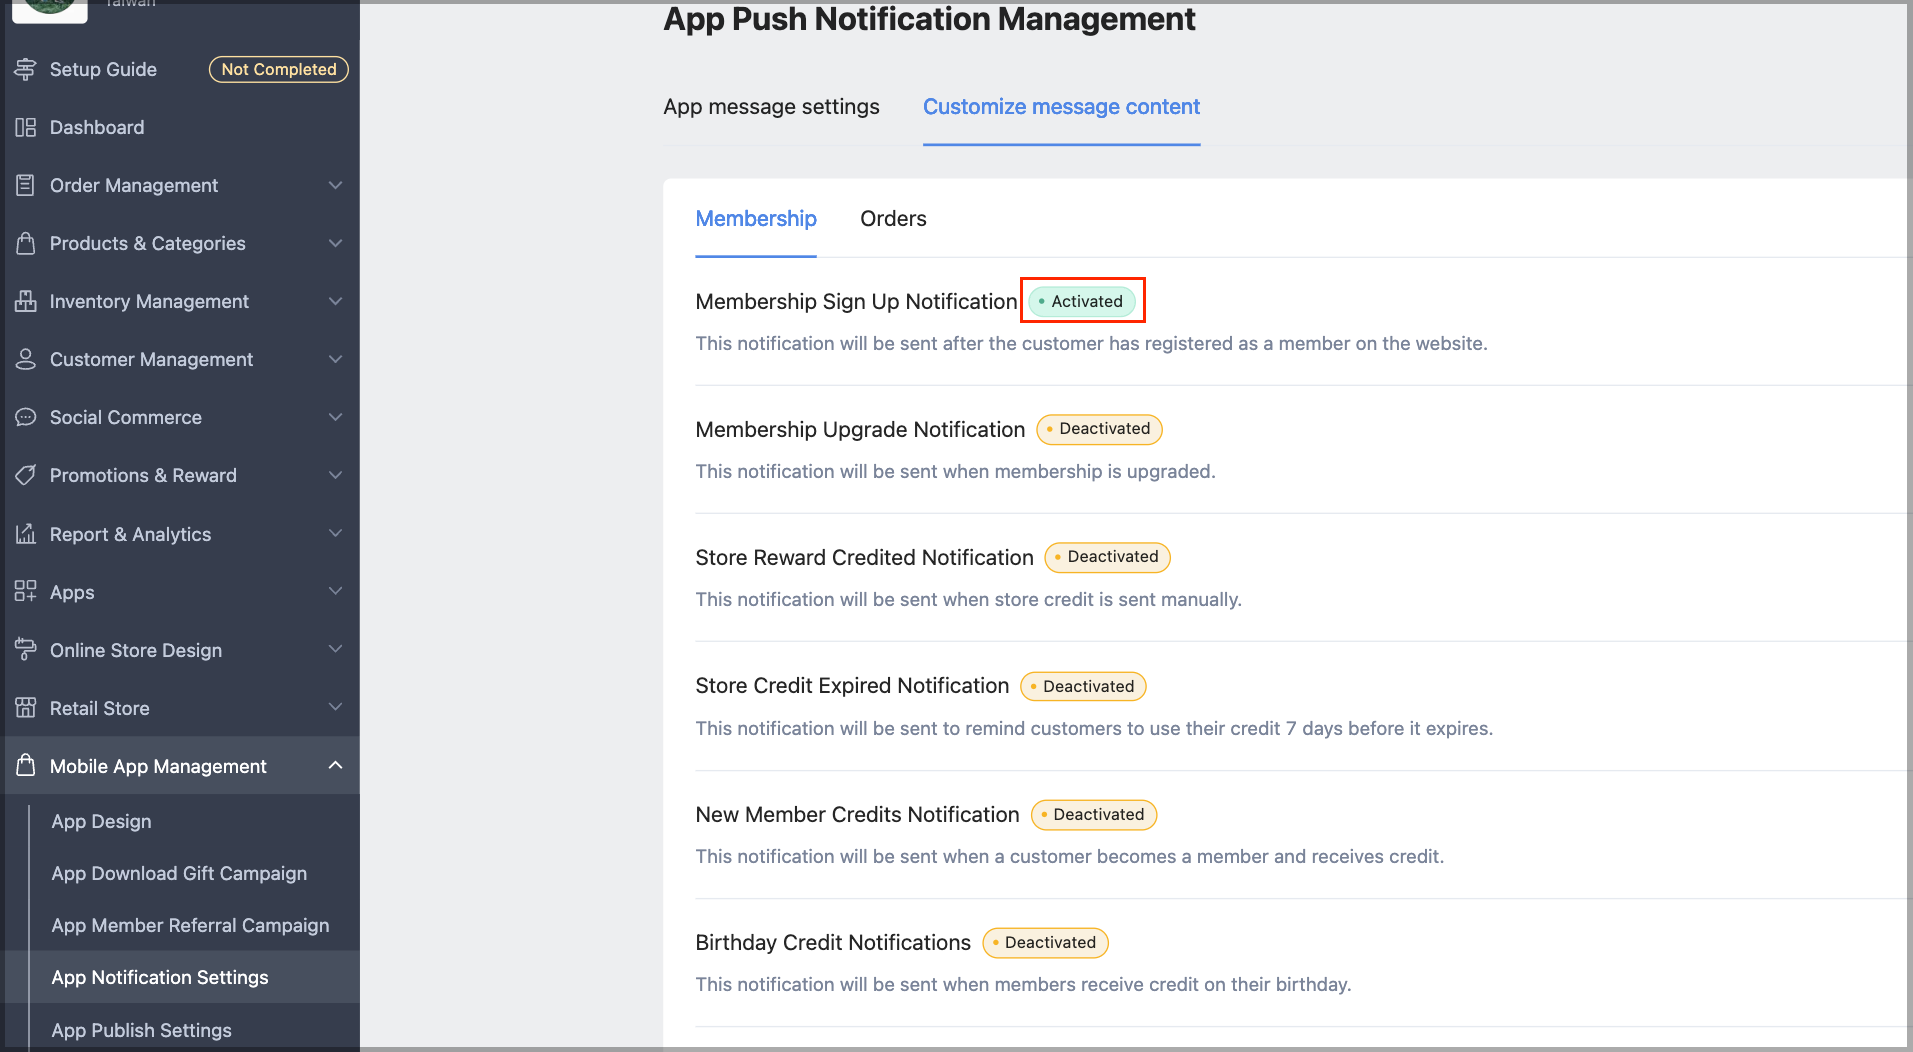
Task: Click the Inventory Management boxes icon
Action: pyautogui.click(x=26, y=301)
